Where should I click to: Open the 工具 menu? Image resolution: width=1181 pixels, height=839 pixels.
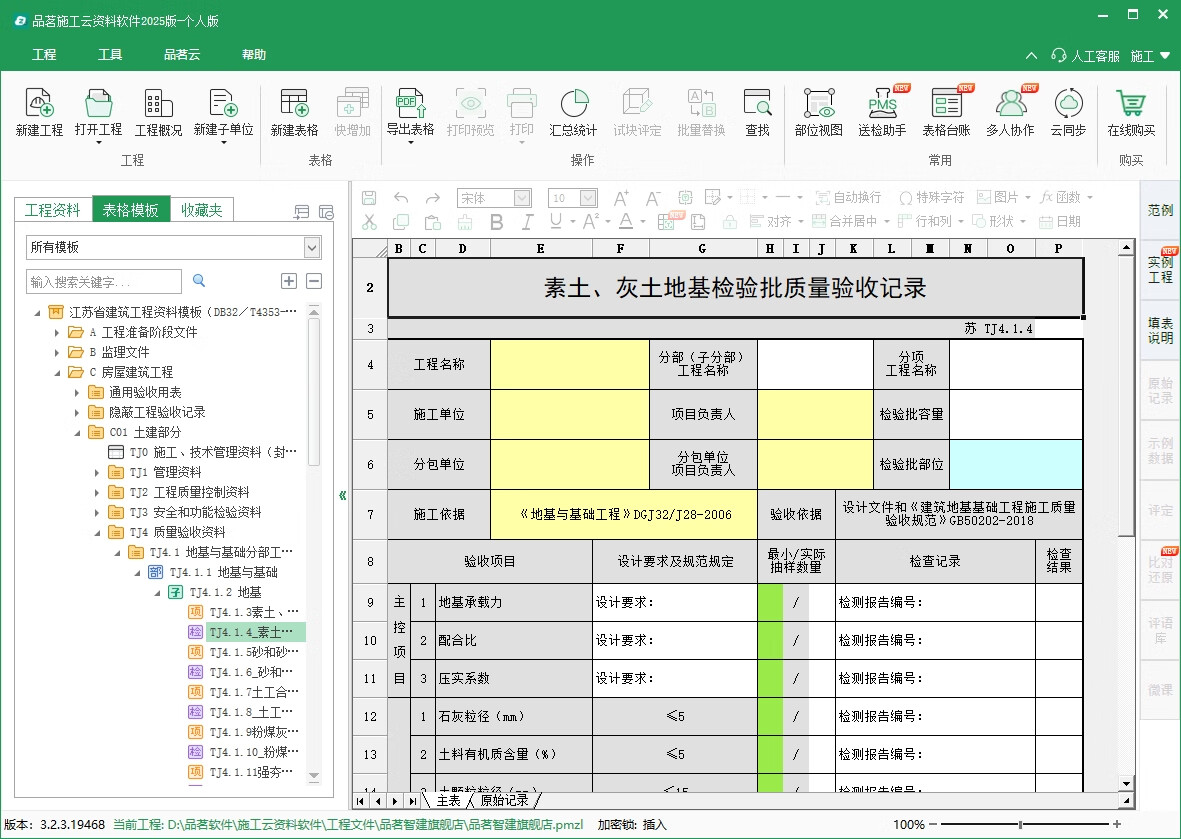[110, 55]
